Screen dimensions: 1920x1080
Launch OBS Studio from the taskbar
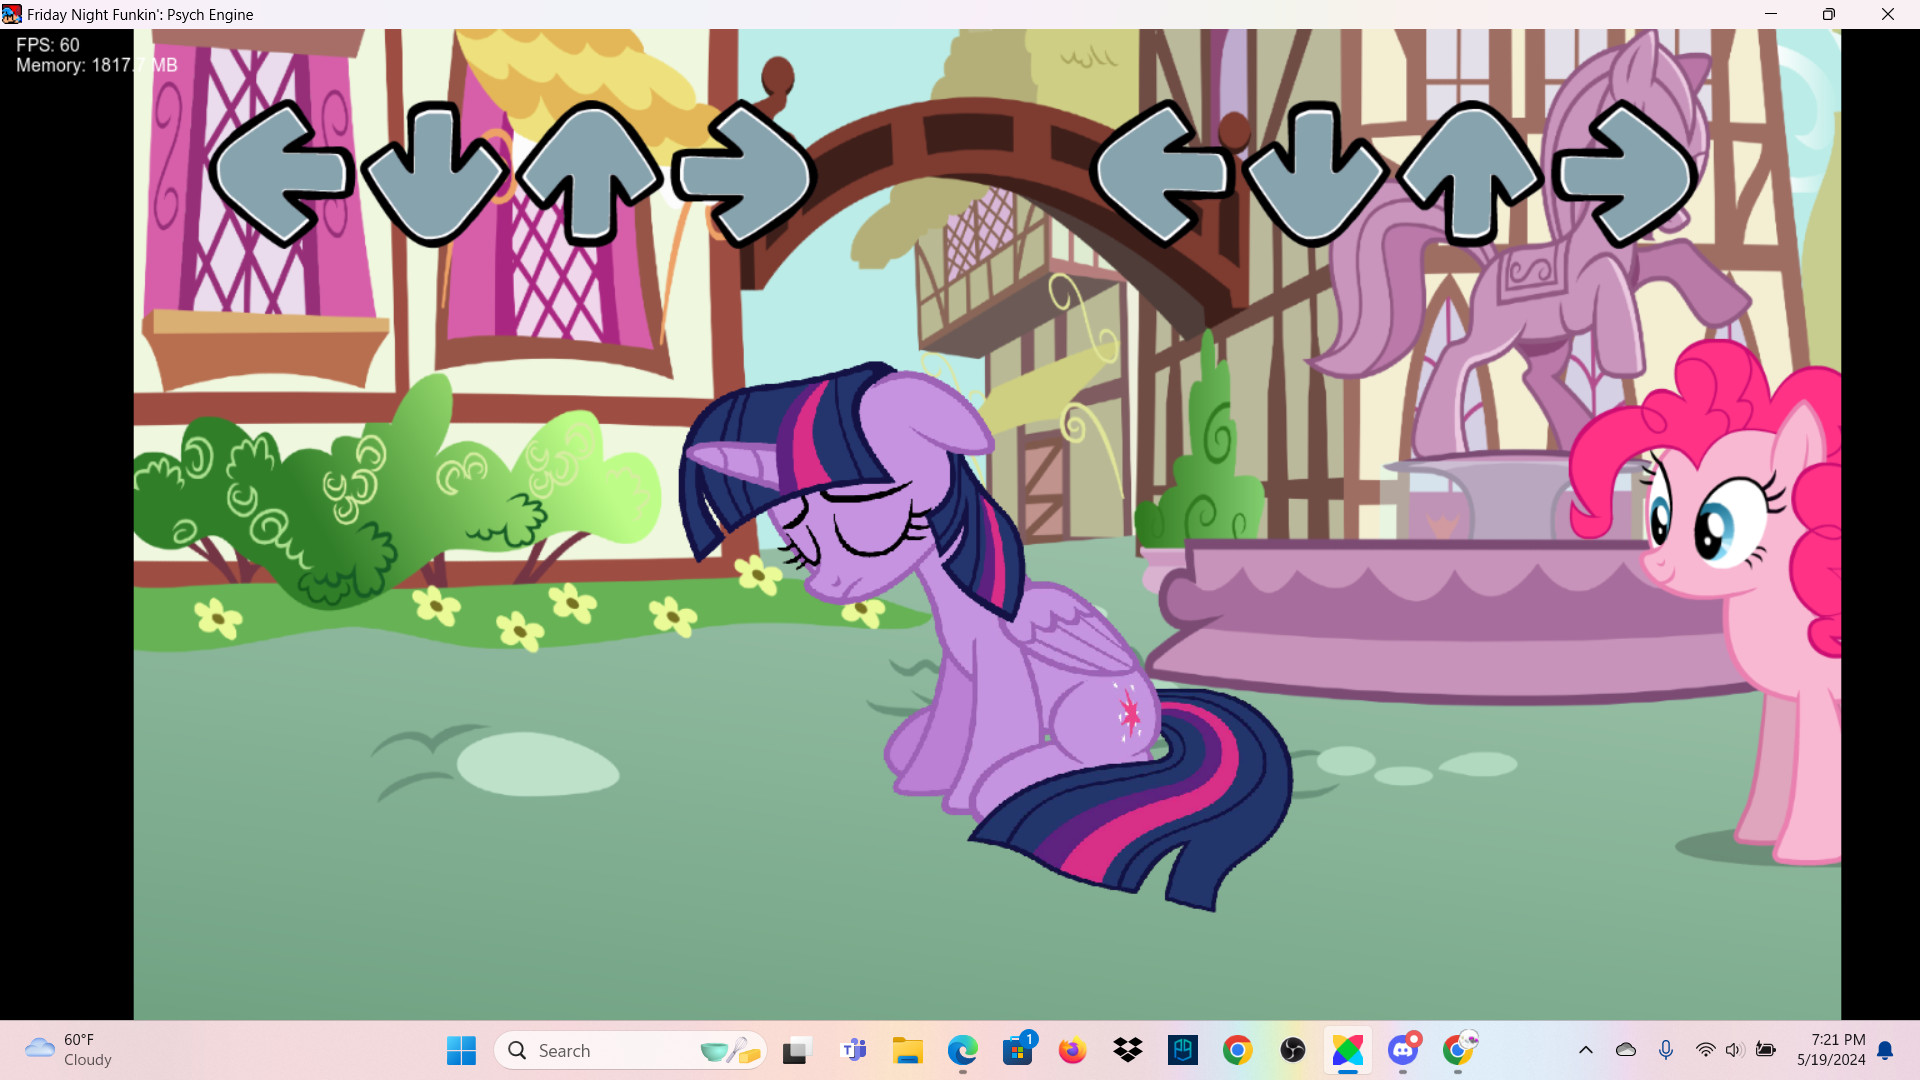(1292, 1050)
